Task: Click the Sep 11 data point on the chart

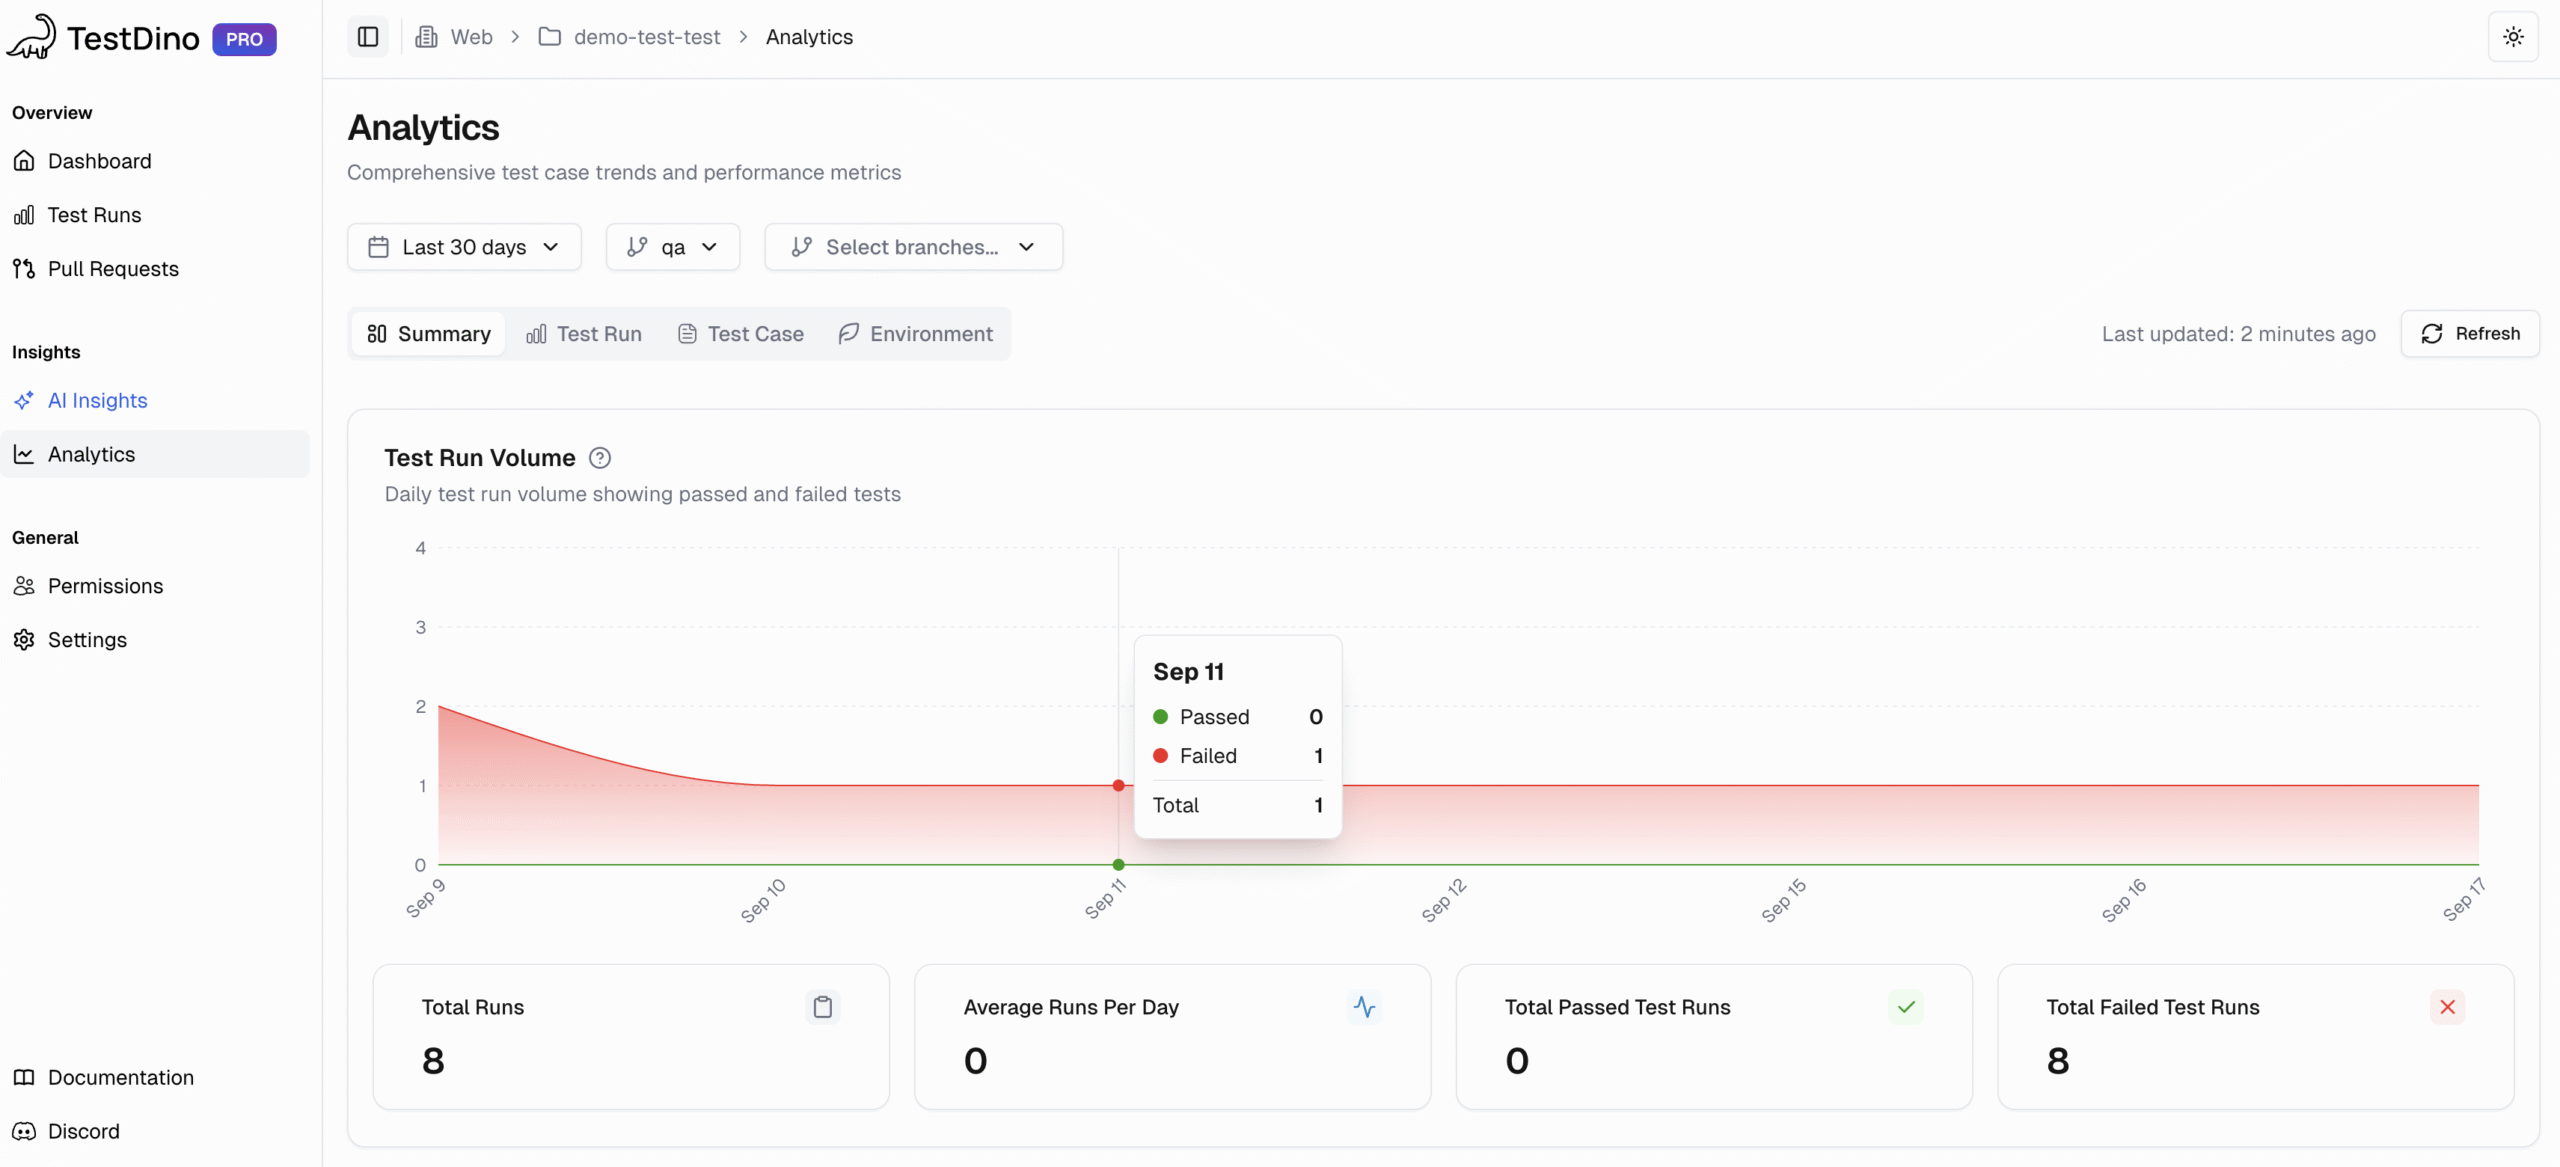Action: tap(1118, 785)
